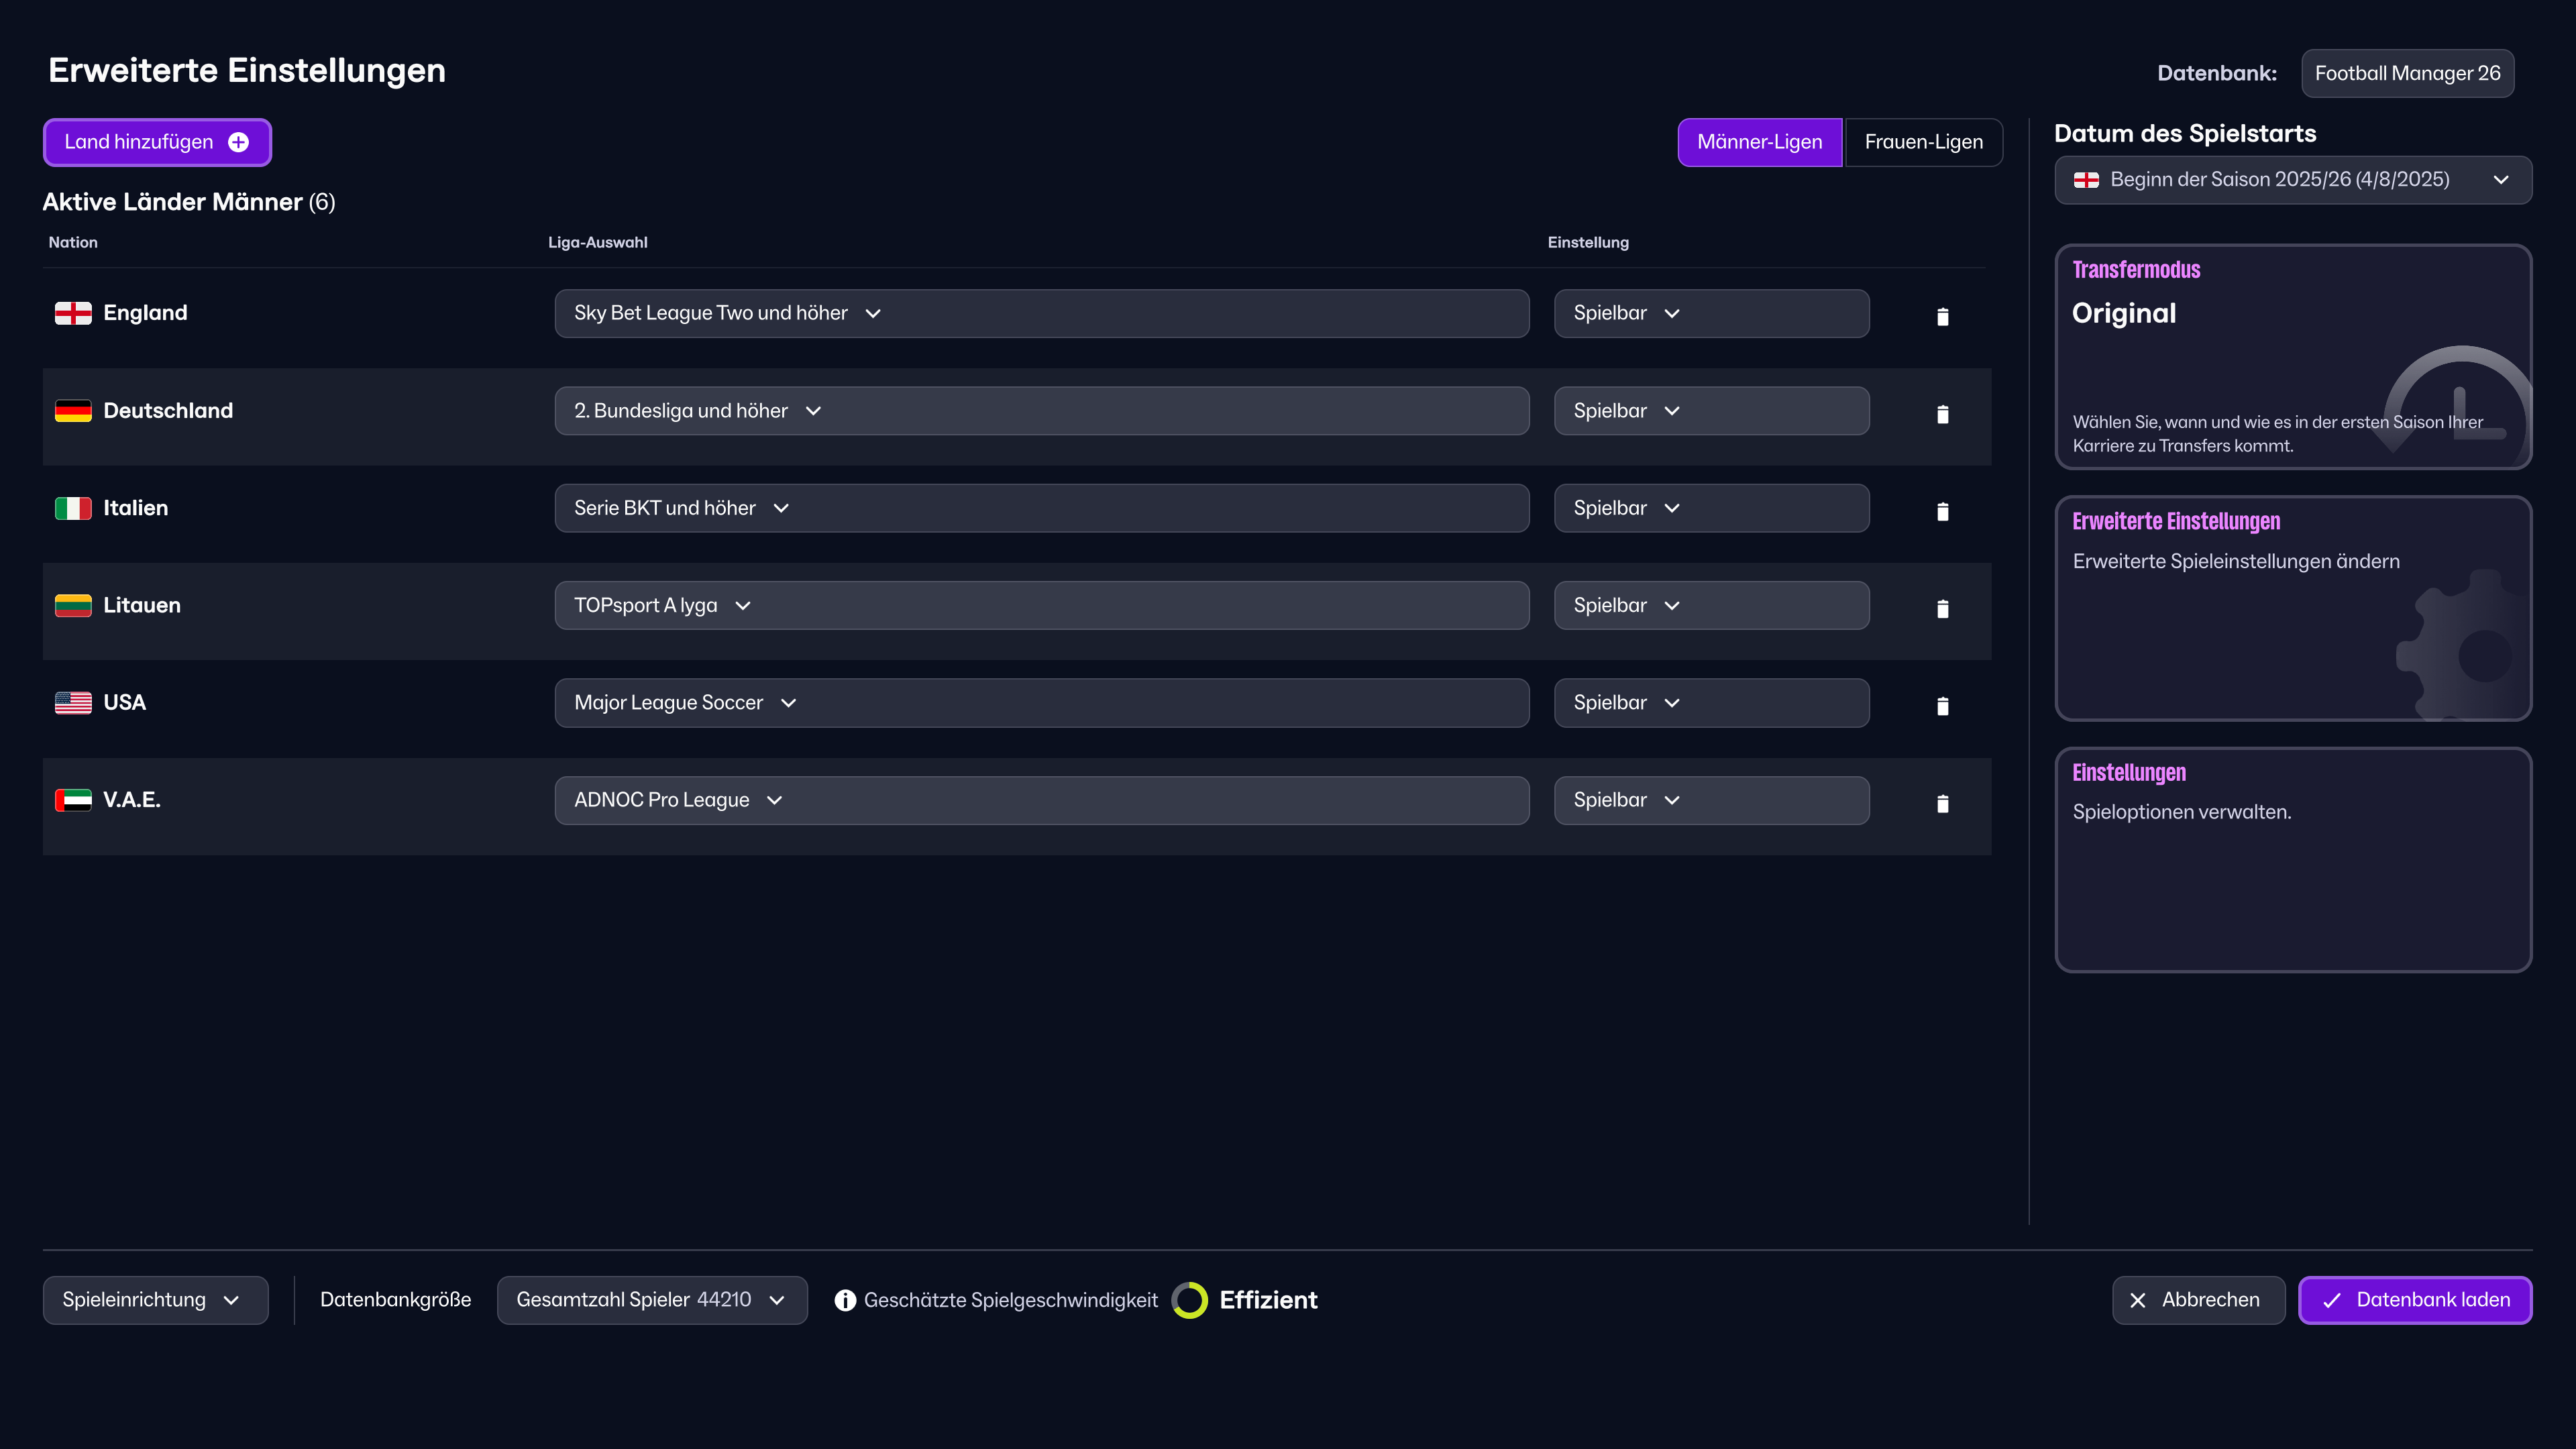Delete Litauen nation via trash icon
Image resolution: width=2576 pixels, height=1449 pixels.
click(x=1942, y=608)
